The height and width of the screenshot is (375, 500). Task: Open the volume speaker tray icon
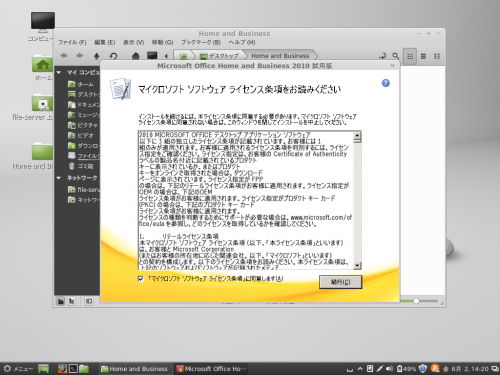[x=389, y=369]
